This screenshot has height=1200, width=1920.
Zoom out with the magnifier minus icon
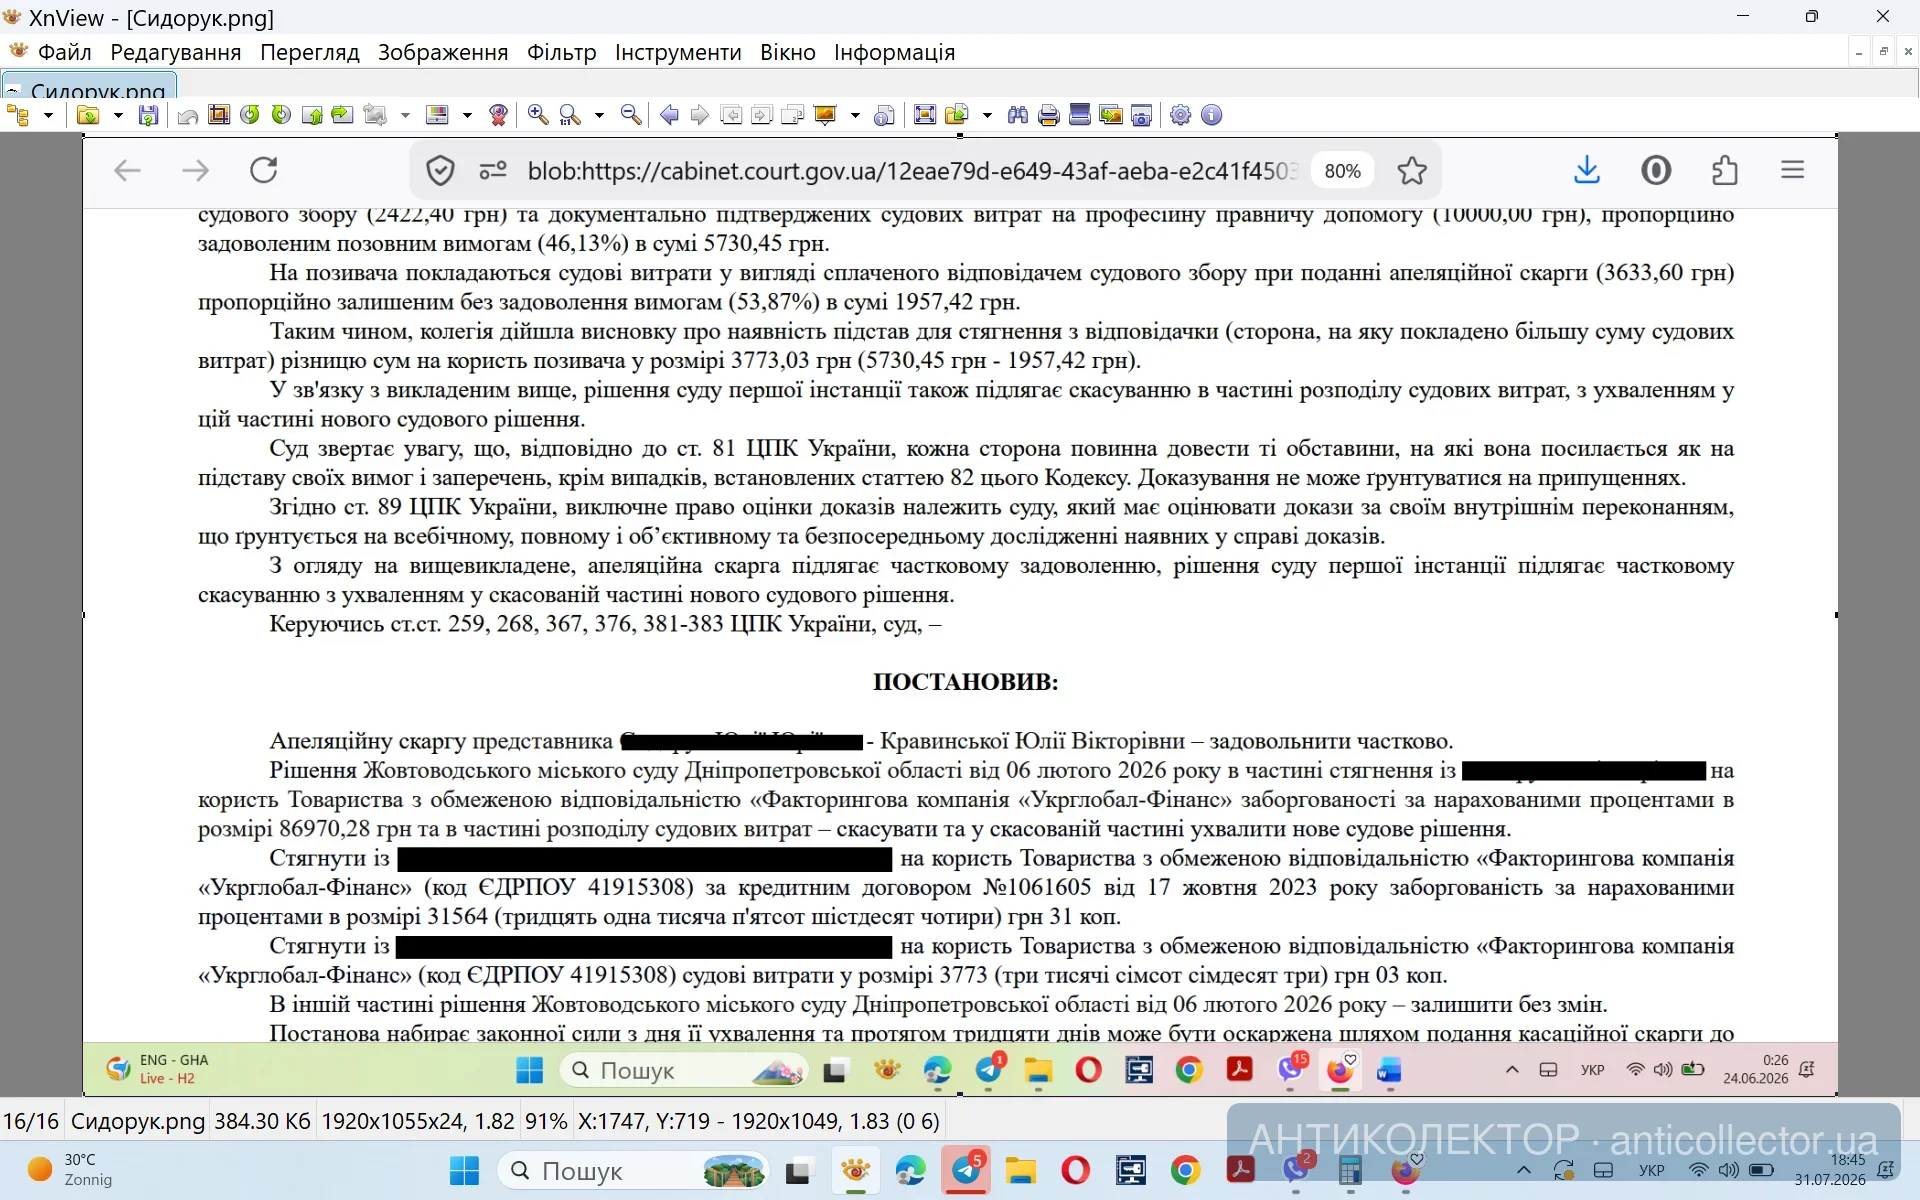click(631, 115)
